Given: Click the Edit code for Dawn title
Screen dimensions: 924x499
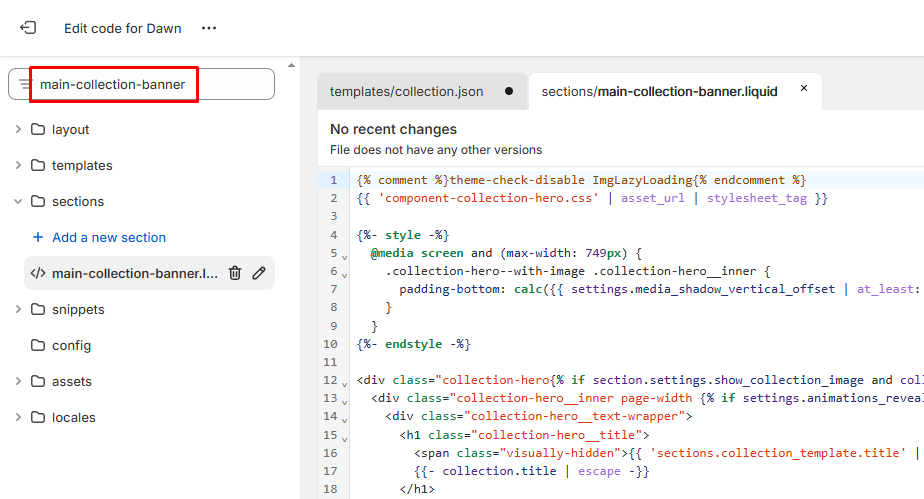Looking at the screenshot, I should pyautogui.click(x=123, y=28).
